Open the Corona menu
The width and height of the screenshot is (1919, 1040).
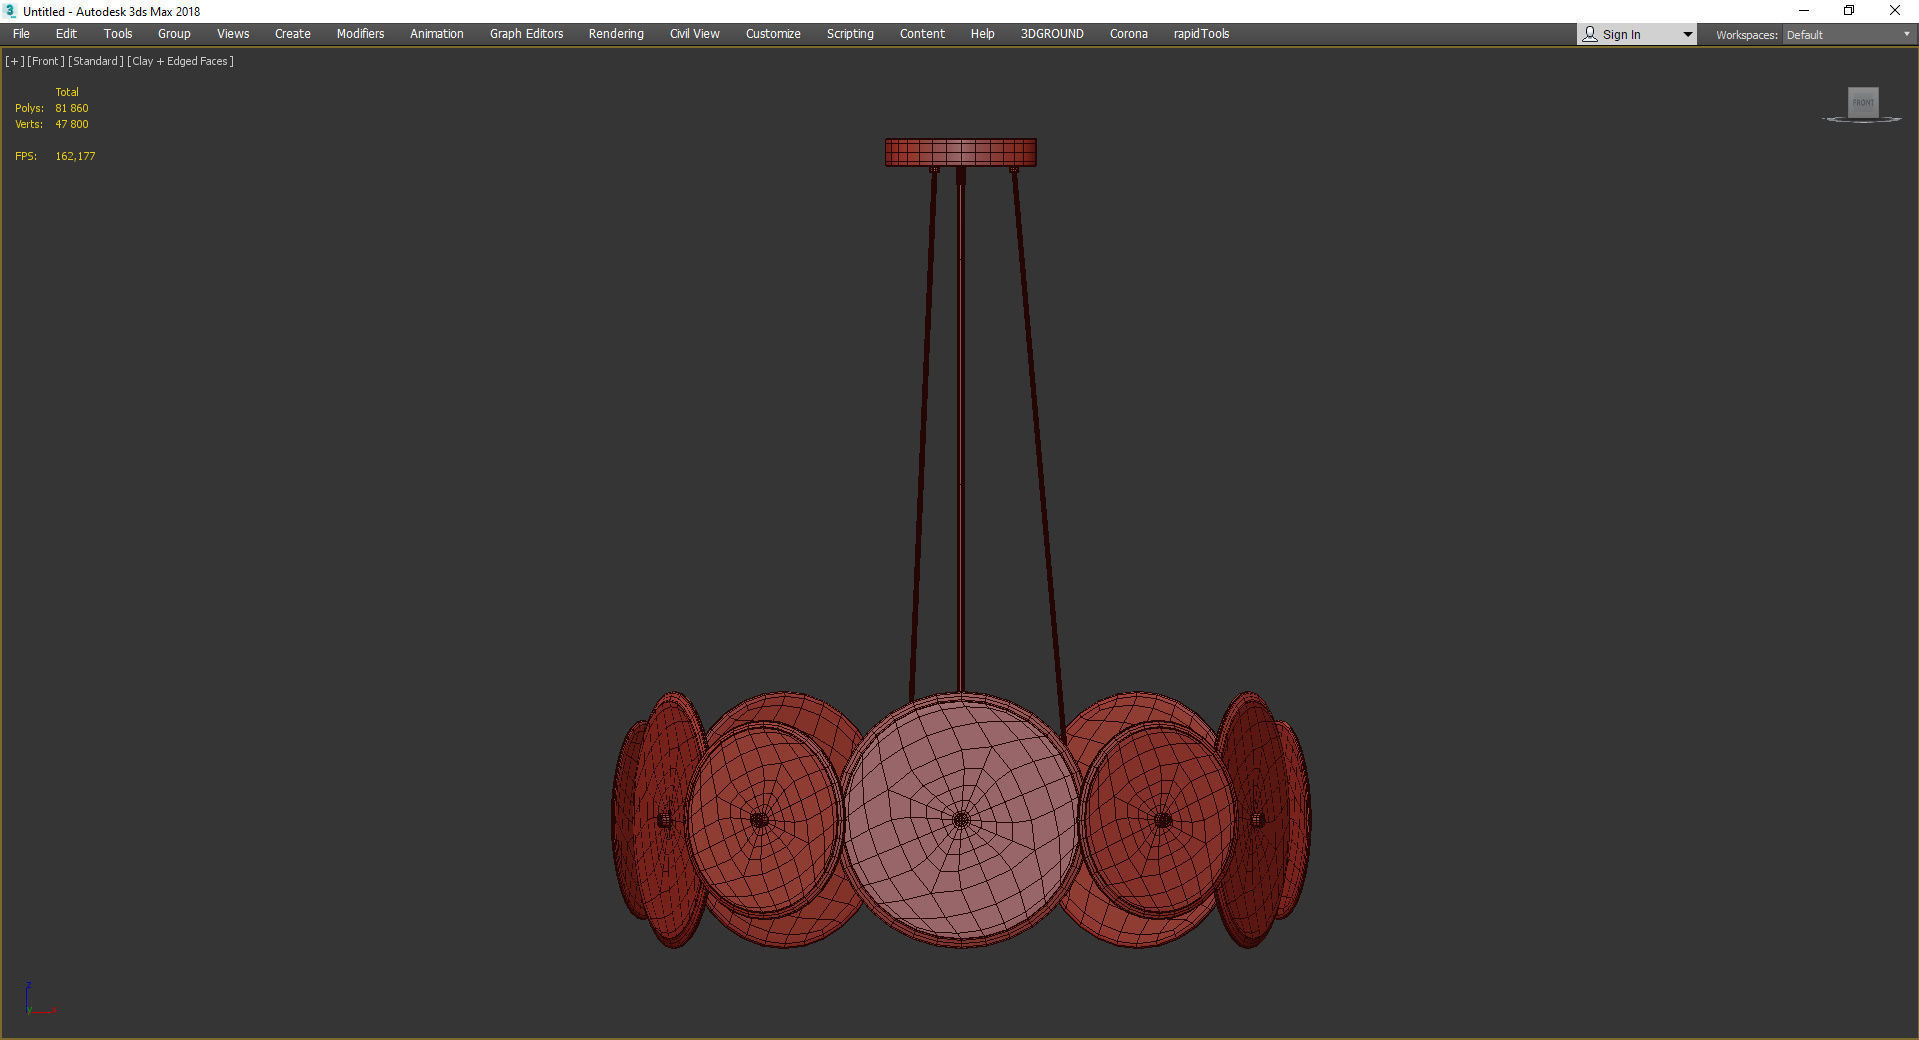tap(1128, 33)
